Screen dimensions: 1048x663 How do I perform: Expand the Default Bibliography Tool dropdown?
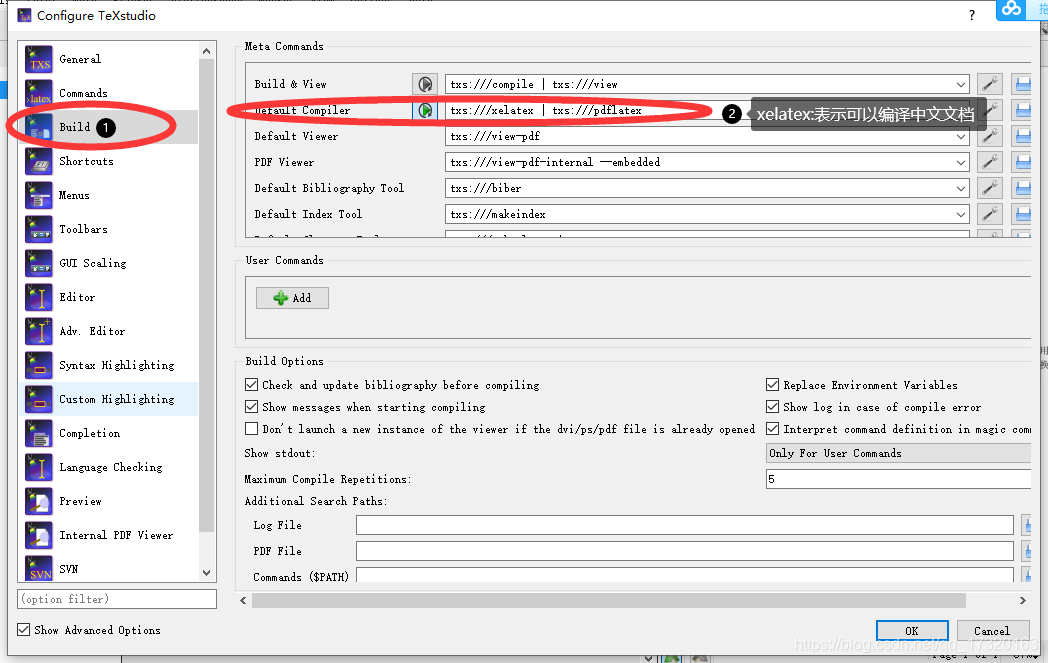click(x=960, y=188)
